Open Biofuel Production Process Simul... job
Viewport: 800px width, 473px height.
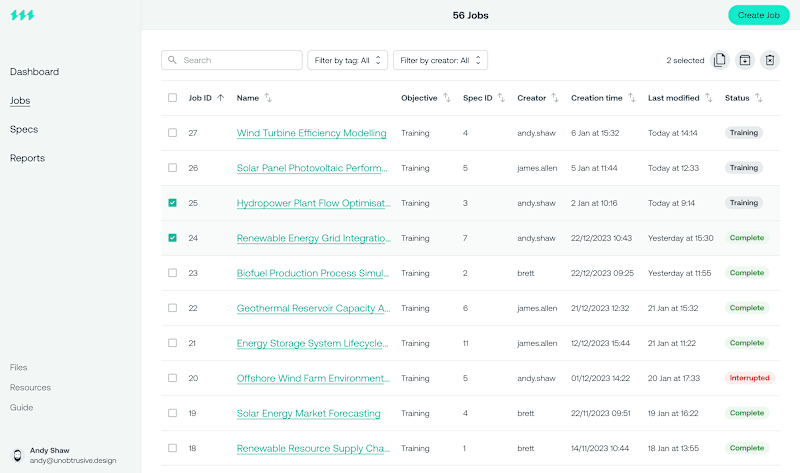pos(313,273)
